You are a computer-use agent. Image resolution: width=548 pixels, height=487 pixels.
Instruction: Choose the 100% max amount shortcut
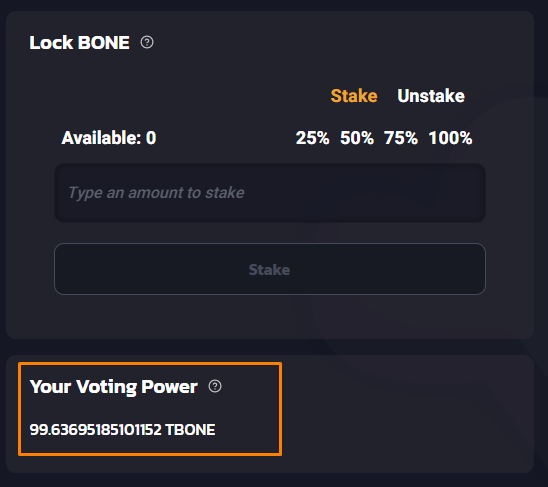[450, 138]
